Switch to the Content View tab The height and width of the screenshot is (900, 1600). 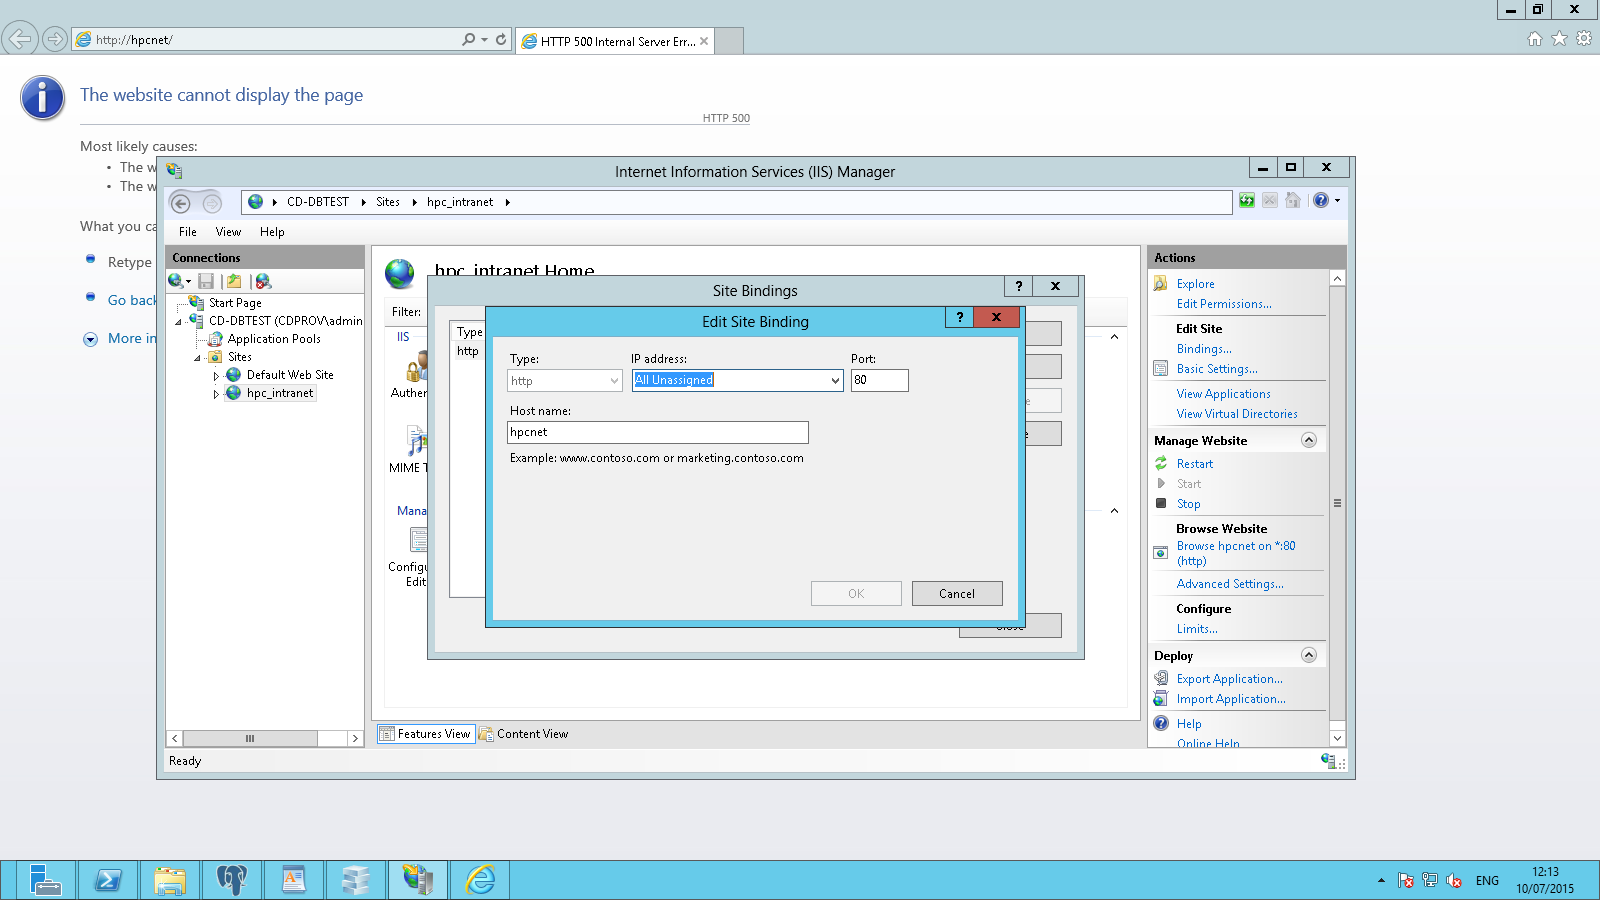click(524, 734)
